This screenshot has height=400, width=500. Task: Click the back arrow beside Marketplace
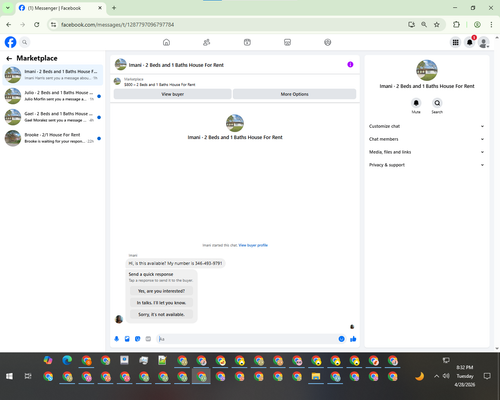coord(9,58)
